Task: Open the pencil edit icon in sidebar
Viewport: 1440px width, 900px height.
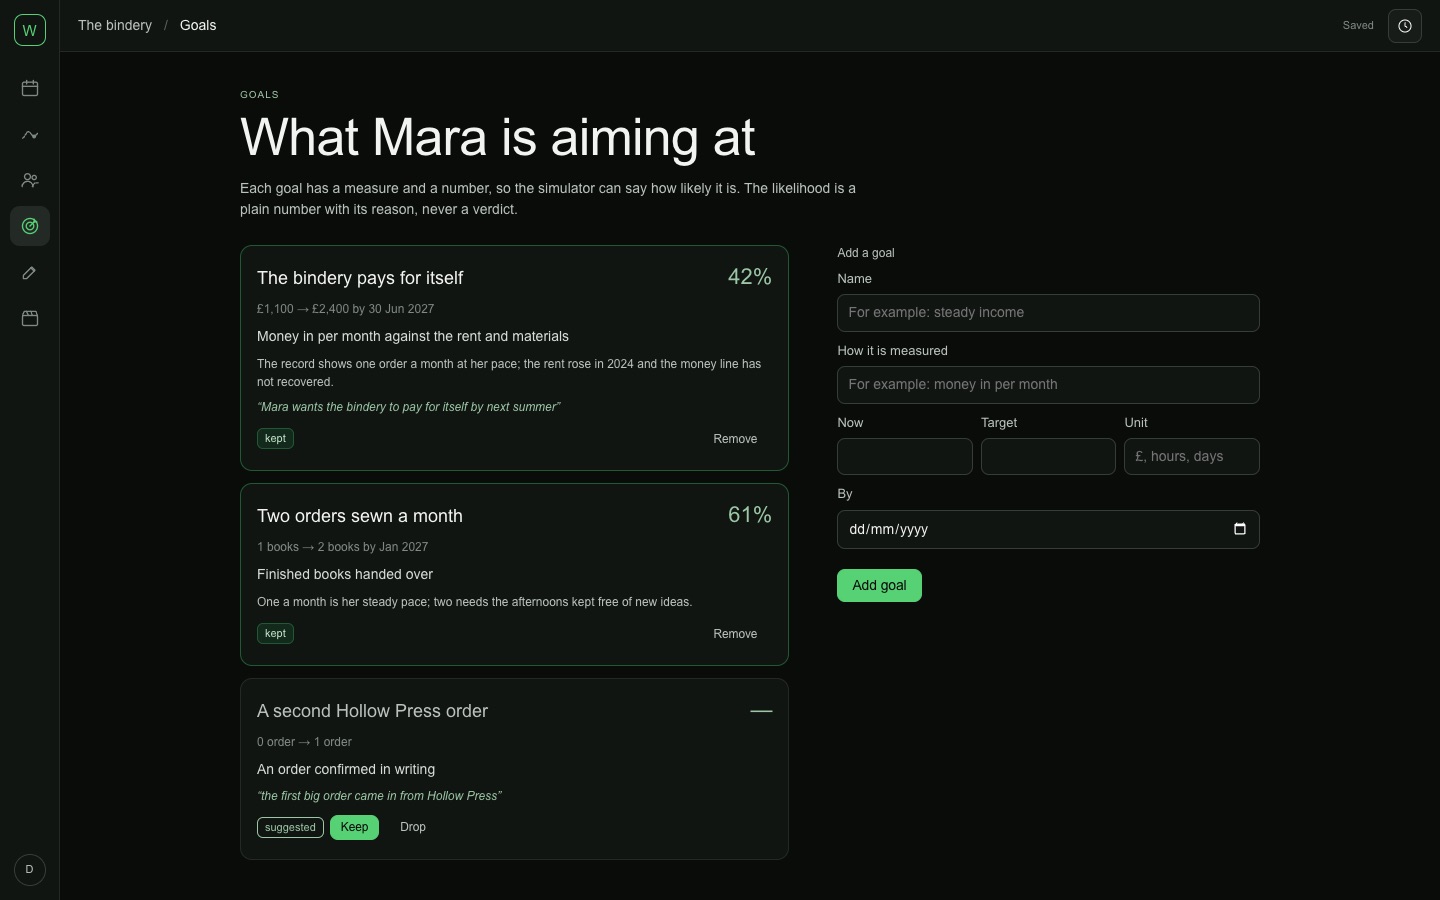Action: tap(30, 272)
